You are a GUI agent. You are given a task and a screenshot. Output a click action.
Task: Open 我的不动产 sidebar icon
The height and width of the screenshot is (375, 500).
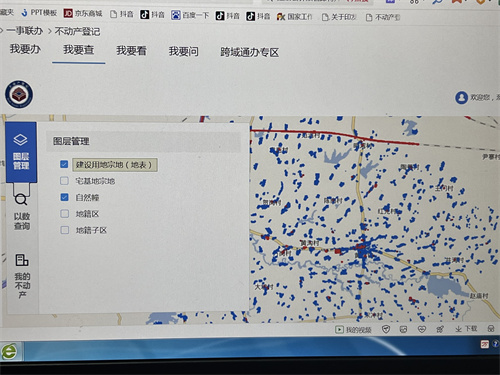(x=22, y=276)
